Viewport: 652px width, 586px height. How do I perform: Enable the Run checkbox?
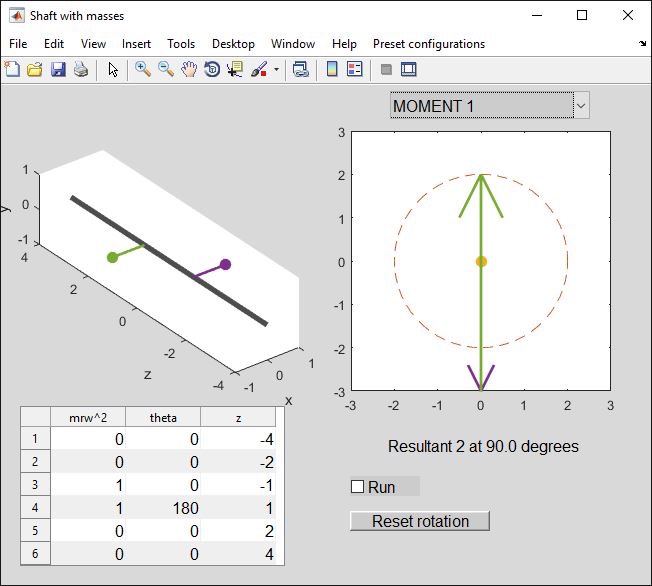[358, 487]
